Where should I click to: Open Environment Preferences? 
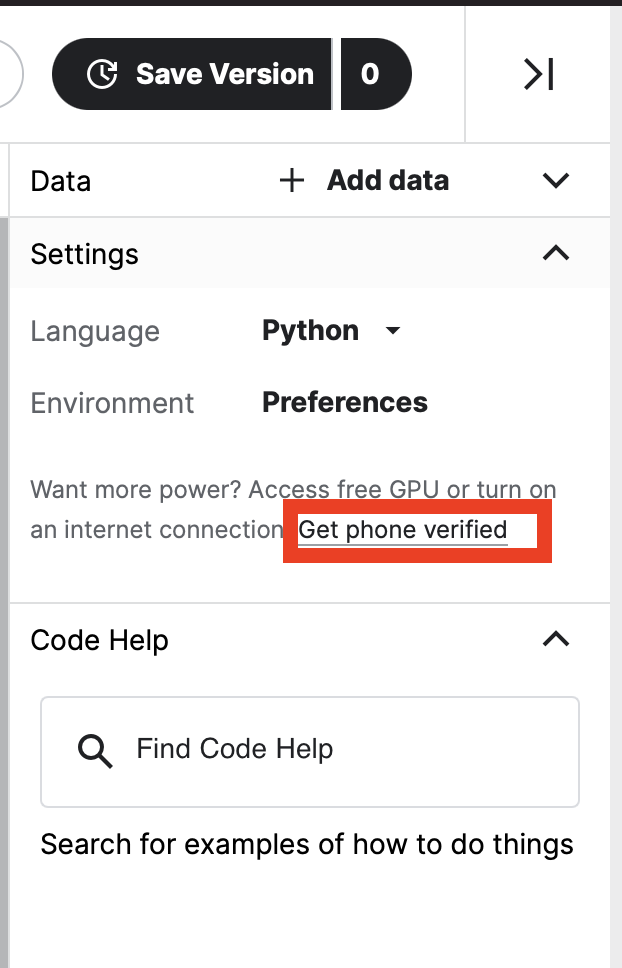[345, 402]
